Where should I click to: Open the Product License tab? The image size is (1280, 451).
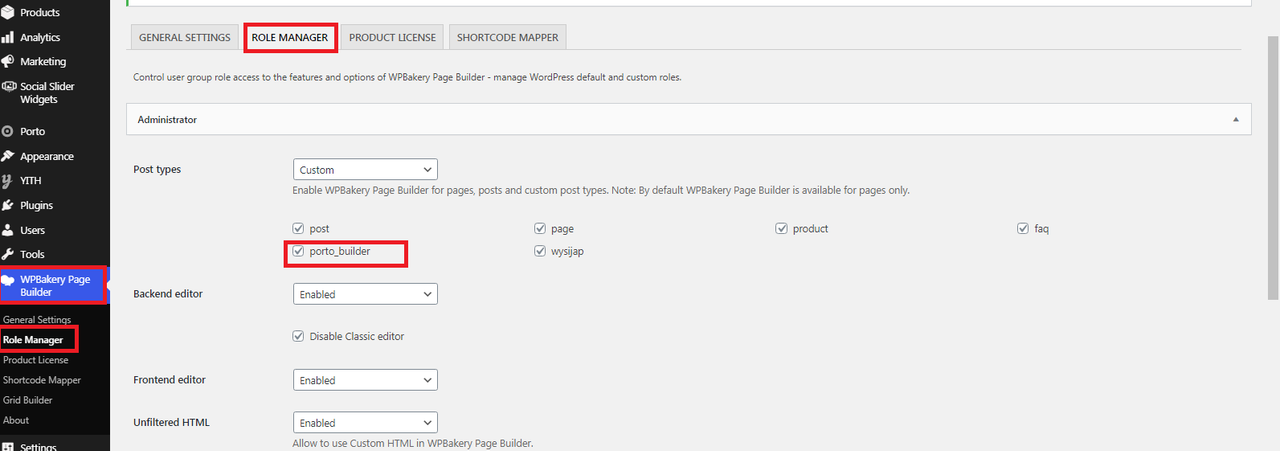[x=392, y=37]
